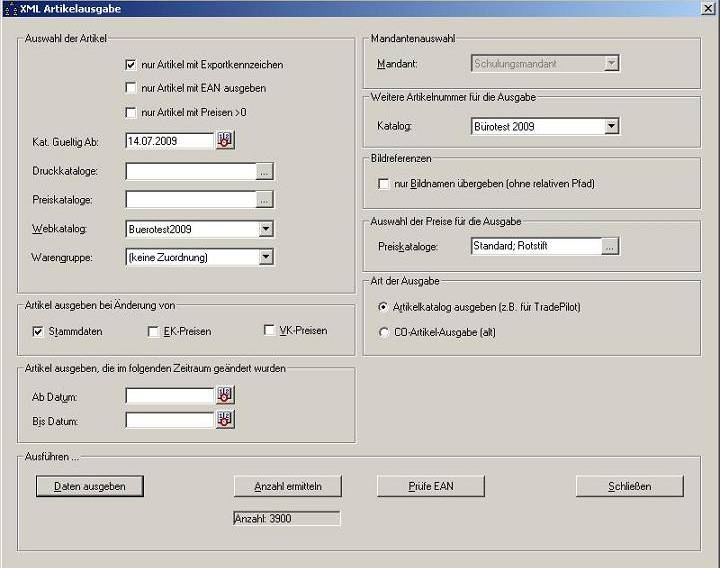Open the Webkatalog dropdown
Image resolution: width=720 pixels, height=568 pixels.
point(266,229)
